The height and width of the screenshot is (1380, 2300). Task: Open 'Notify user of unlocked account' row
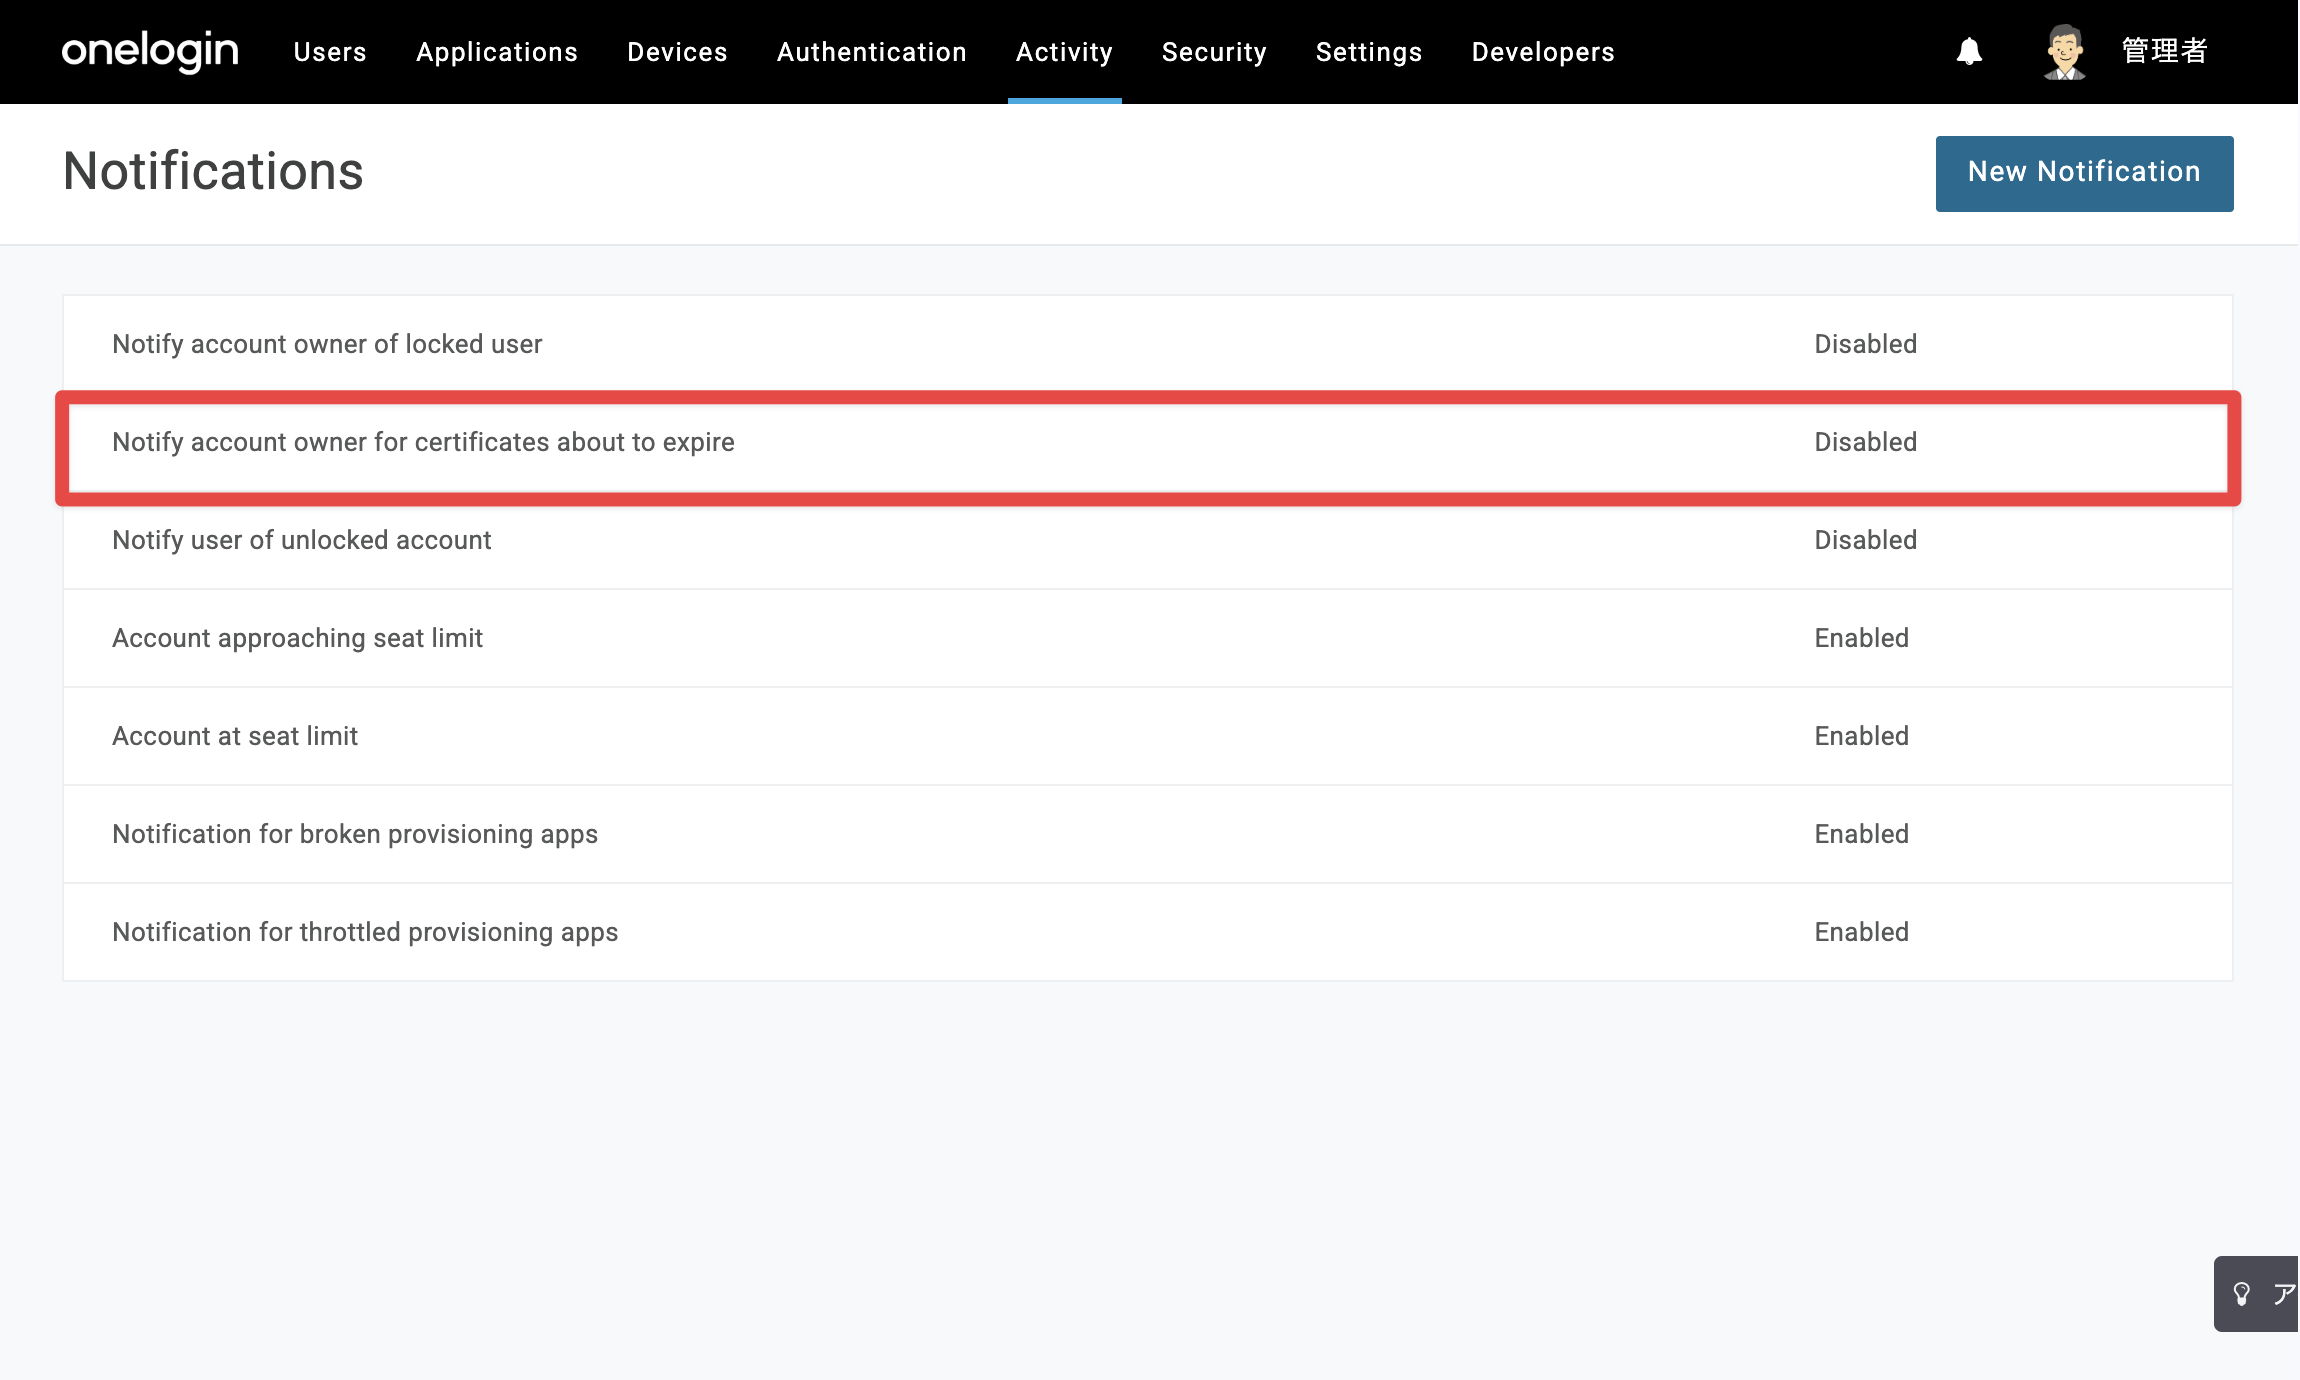tap(1147, 540)
